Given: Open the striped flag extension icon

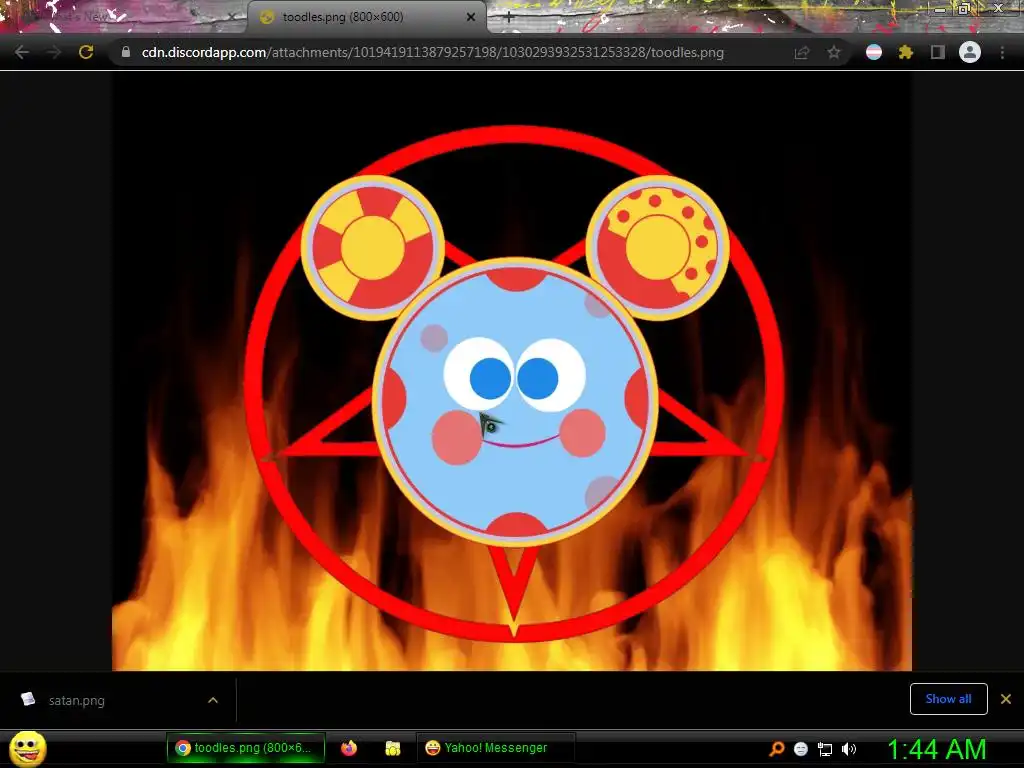Looking at the screenshot, I should tap(874, 52).
